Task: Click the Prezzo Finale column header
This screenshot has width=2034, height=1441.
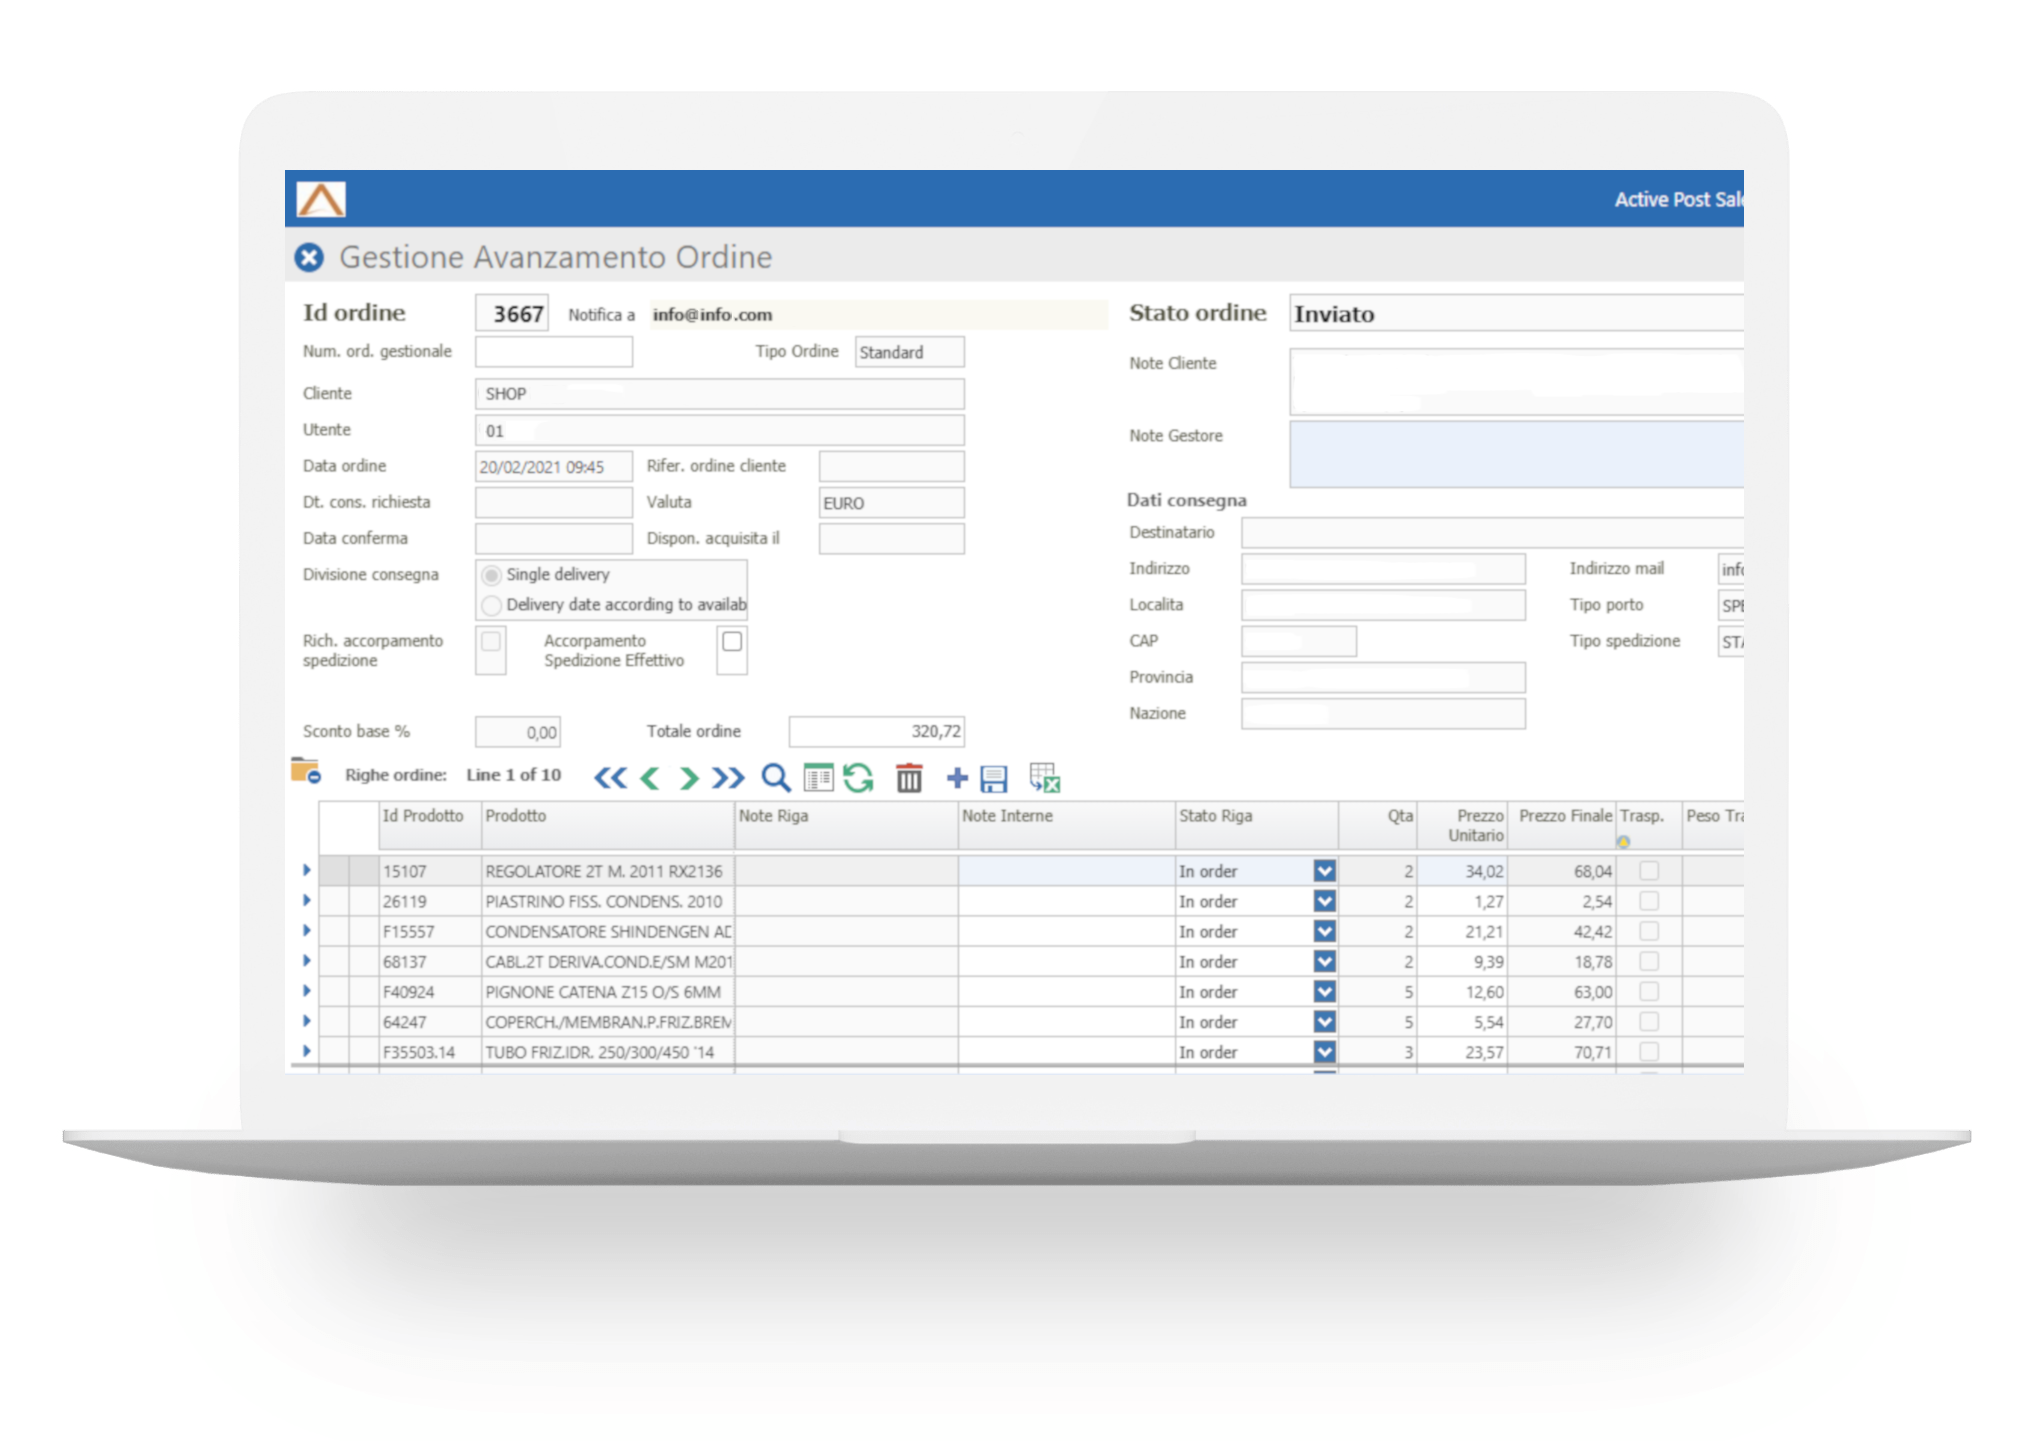Action: (x=1562, y=826)
